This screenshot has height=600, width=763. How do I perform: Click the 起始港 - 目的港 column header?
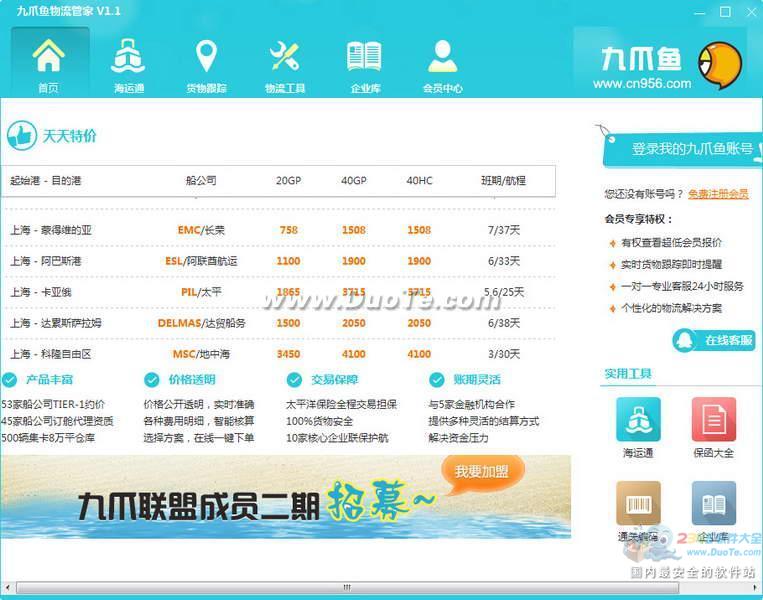tap(46, 181)
